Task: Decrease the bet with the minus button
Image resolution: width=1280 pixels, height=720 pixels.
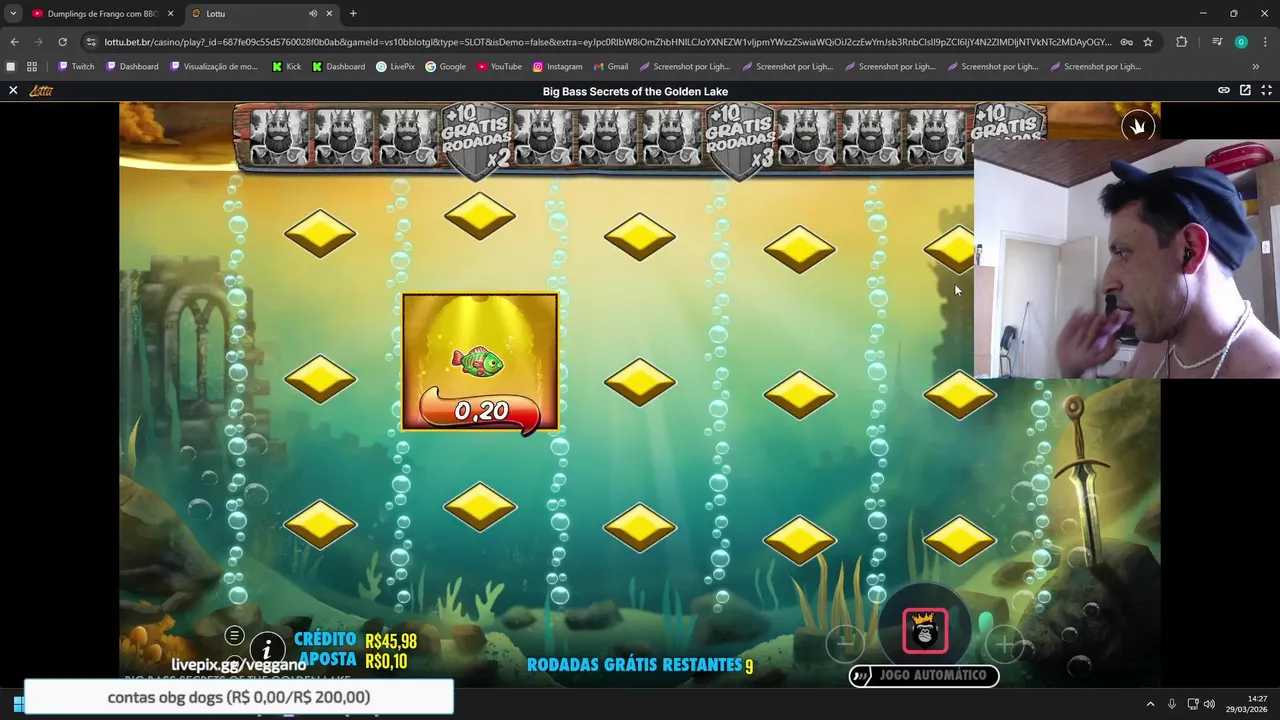Action: (x=845, y=645)
